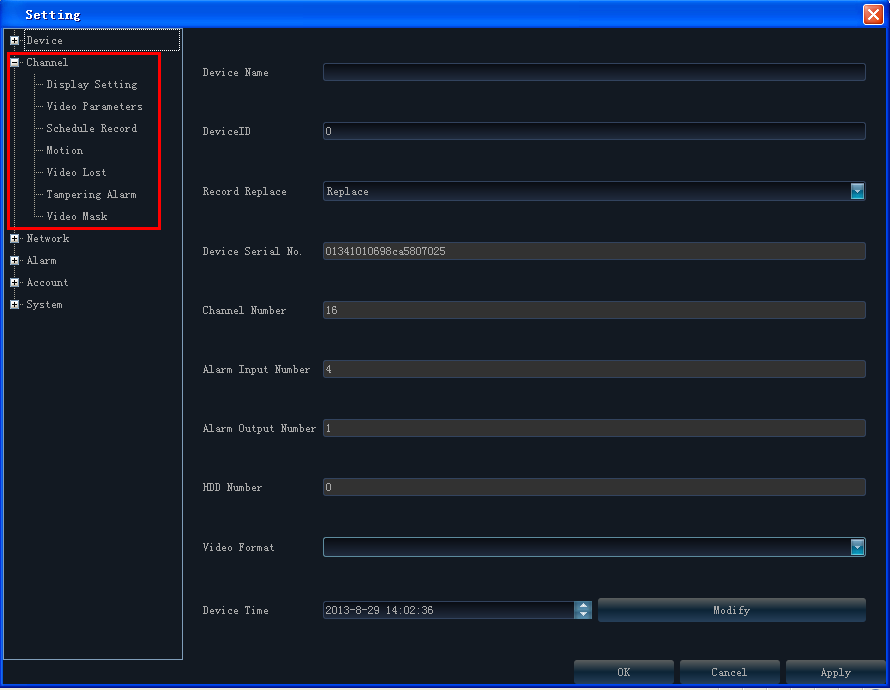This screenshot has width=890, height=690.
Task: Click the Device Serial No. field
Action: [594, 251]
